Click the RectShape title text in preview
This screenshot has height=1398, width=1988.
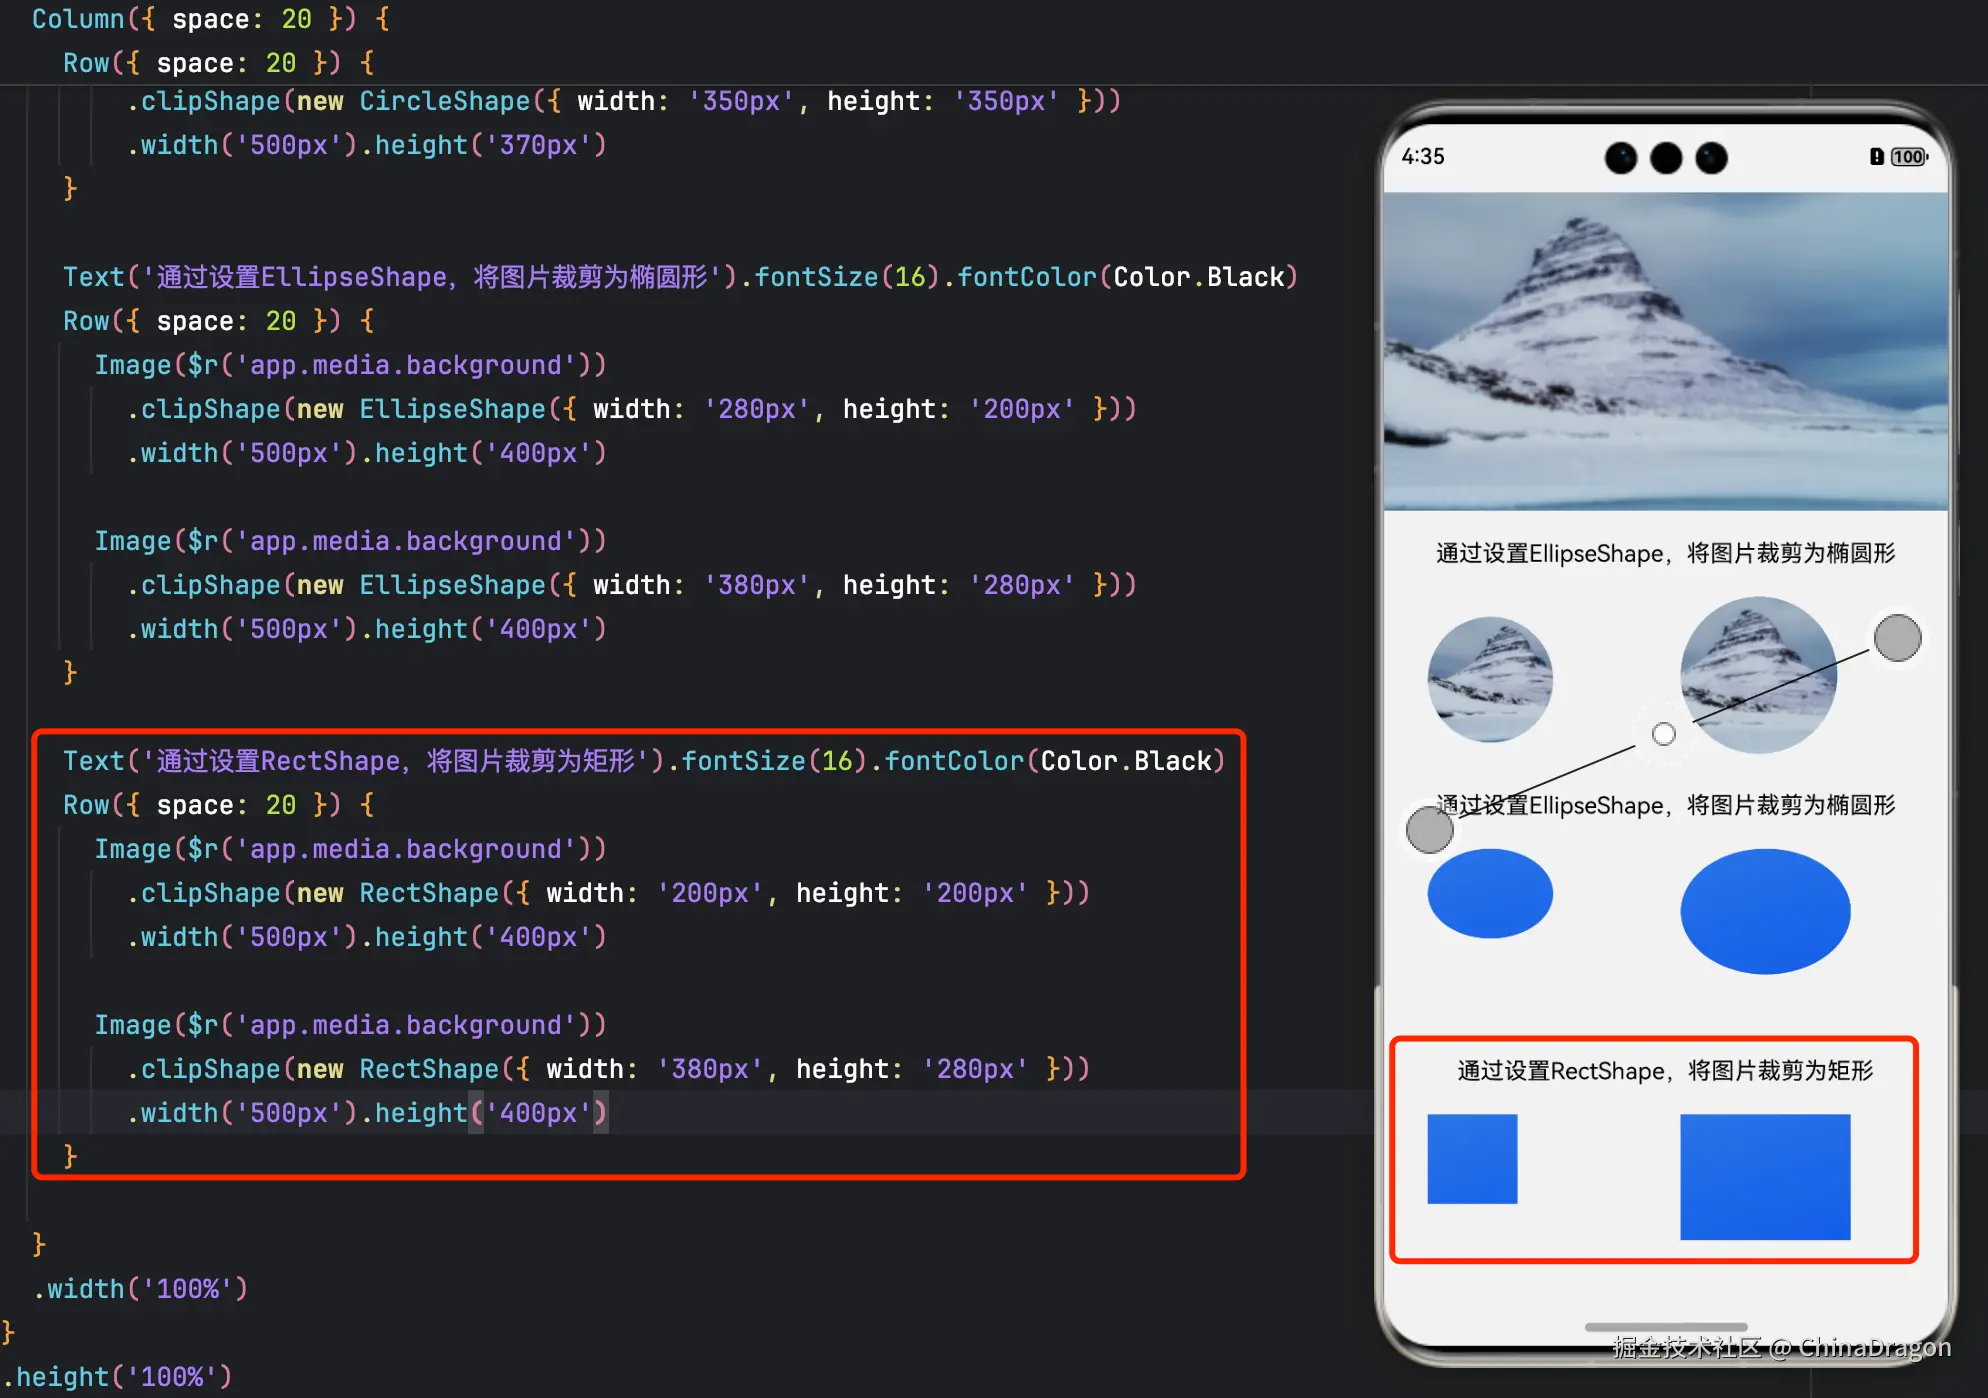tap(1665, 1071)
